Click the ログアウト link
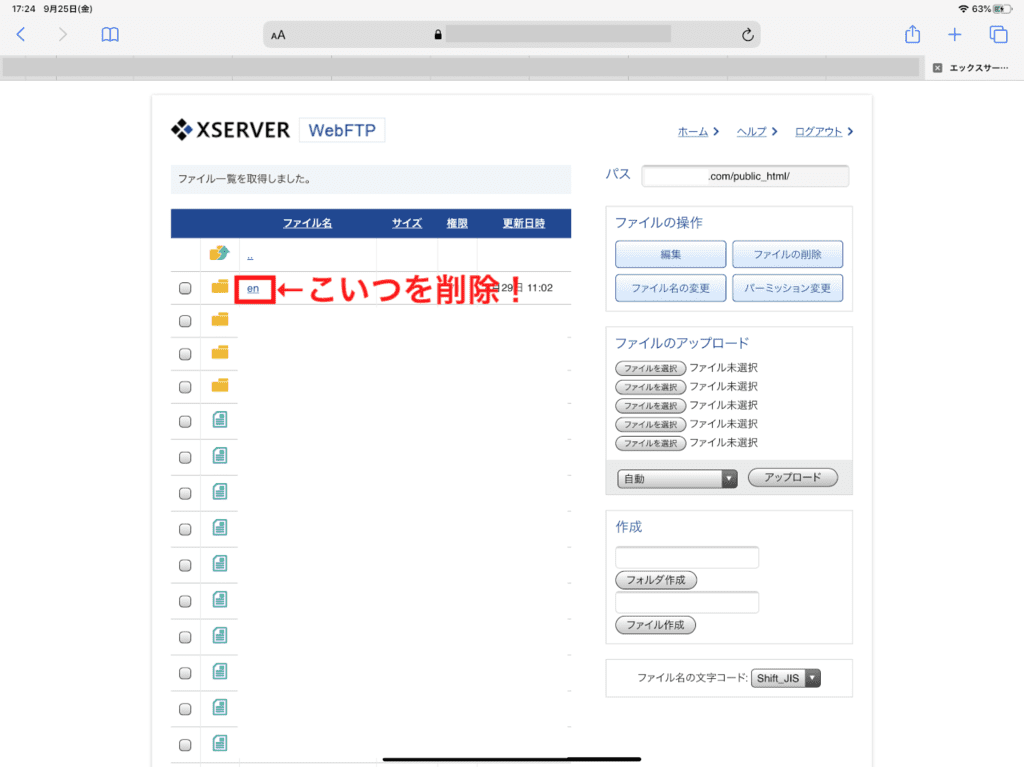This screenshot has height=767, width=1024. (818, 131)
